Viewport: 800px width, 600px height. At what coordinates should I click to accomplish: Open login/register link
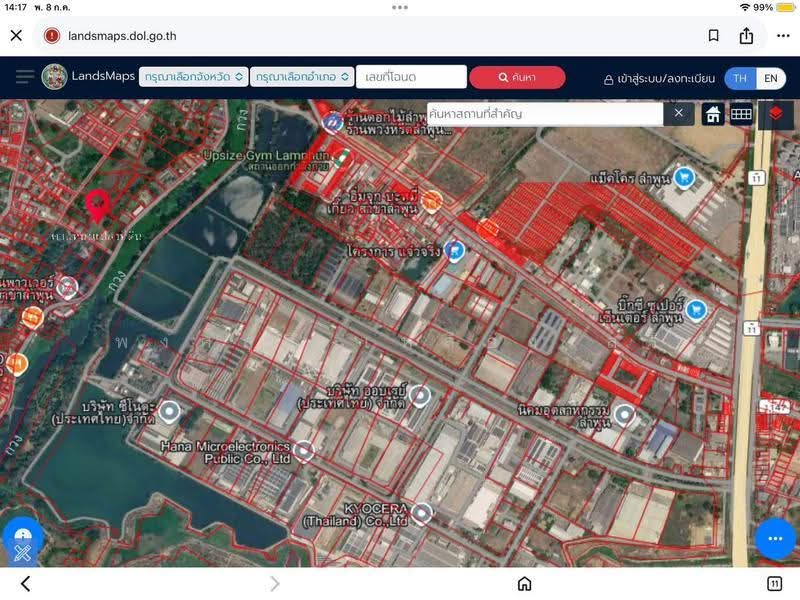pos(659,79)
